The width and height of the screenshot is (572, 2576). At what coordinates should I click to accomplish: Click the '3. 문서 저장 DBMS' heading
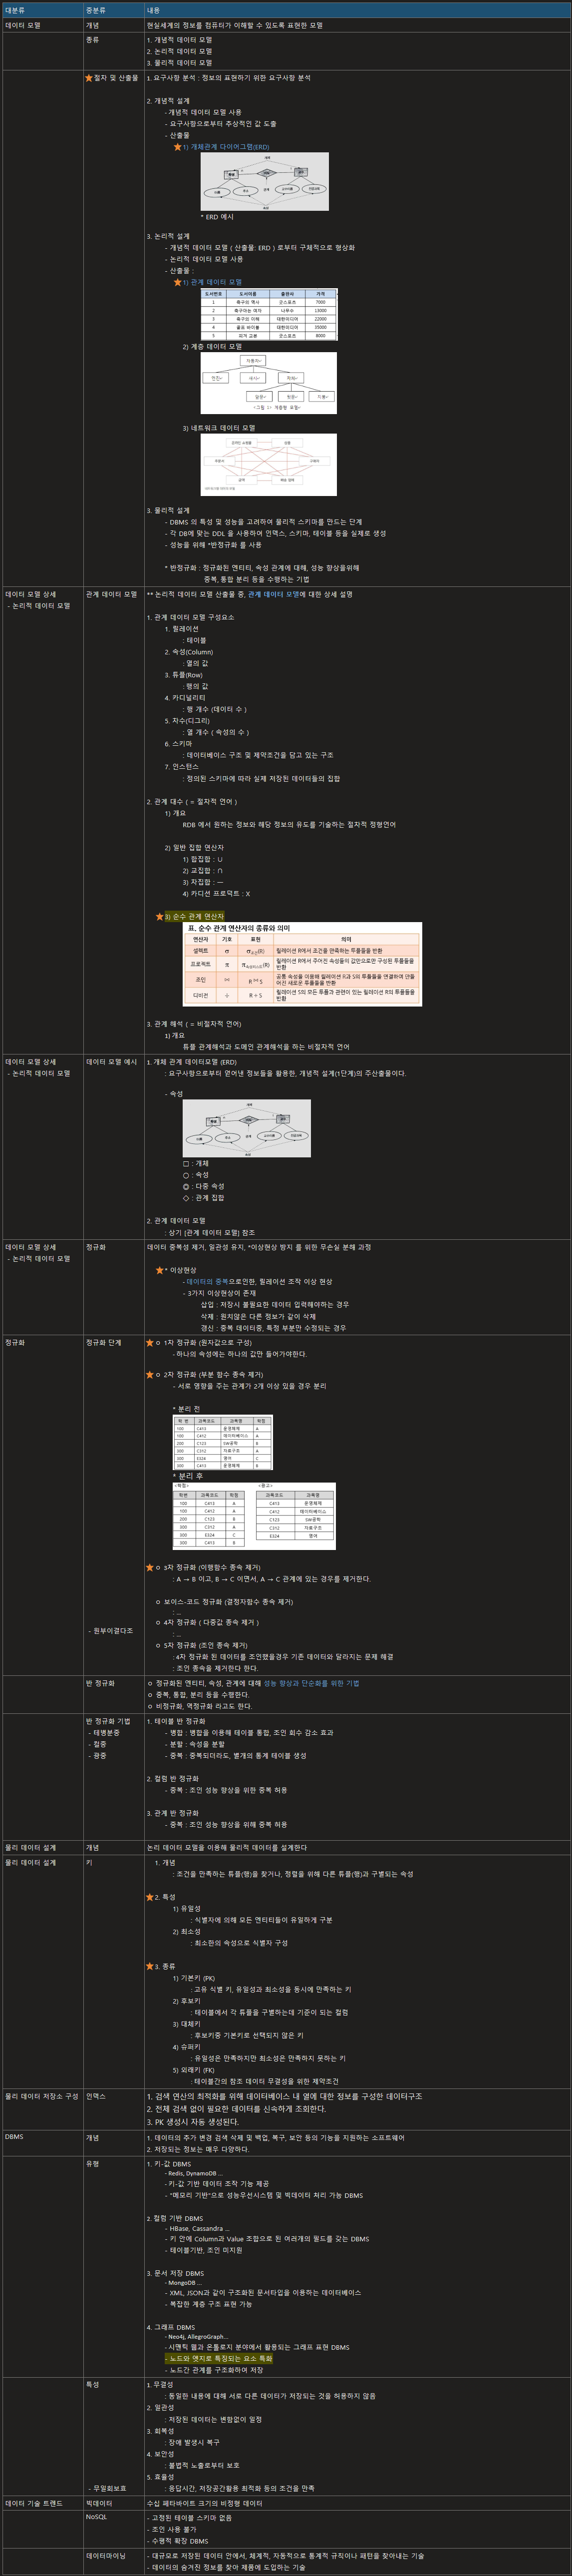(175, 2273)
